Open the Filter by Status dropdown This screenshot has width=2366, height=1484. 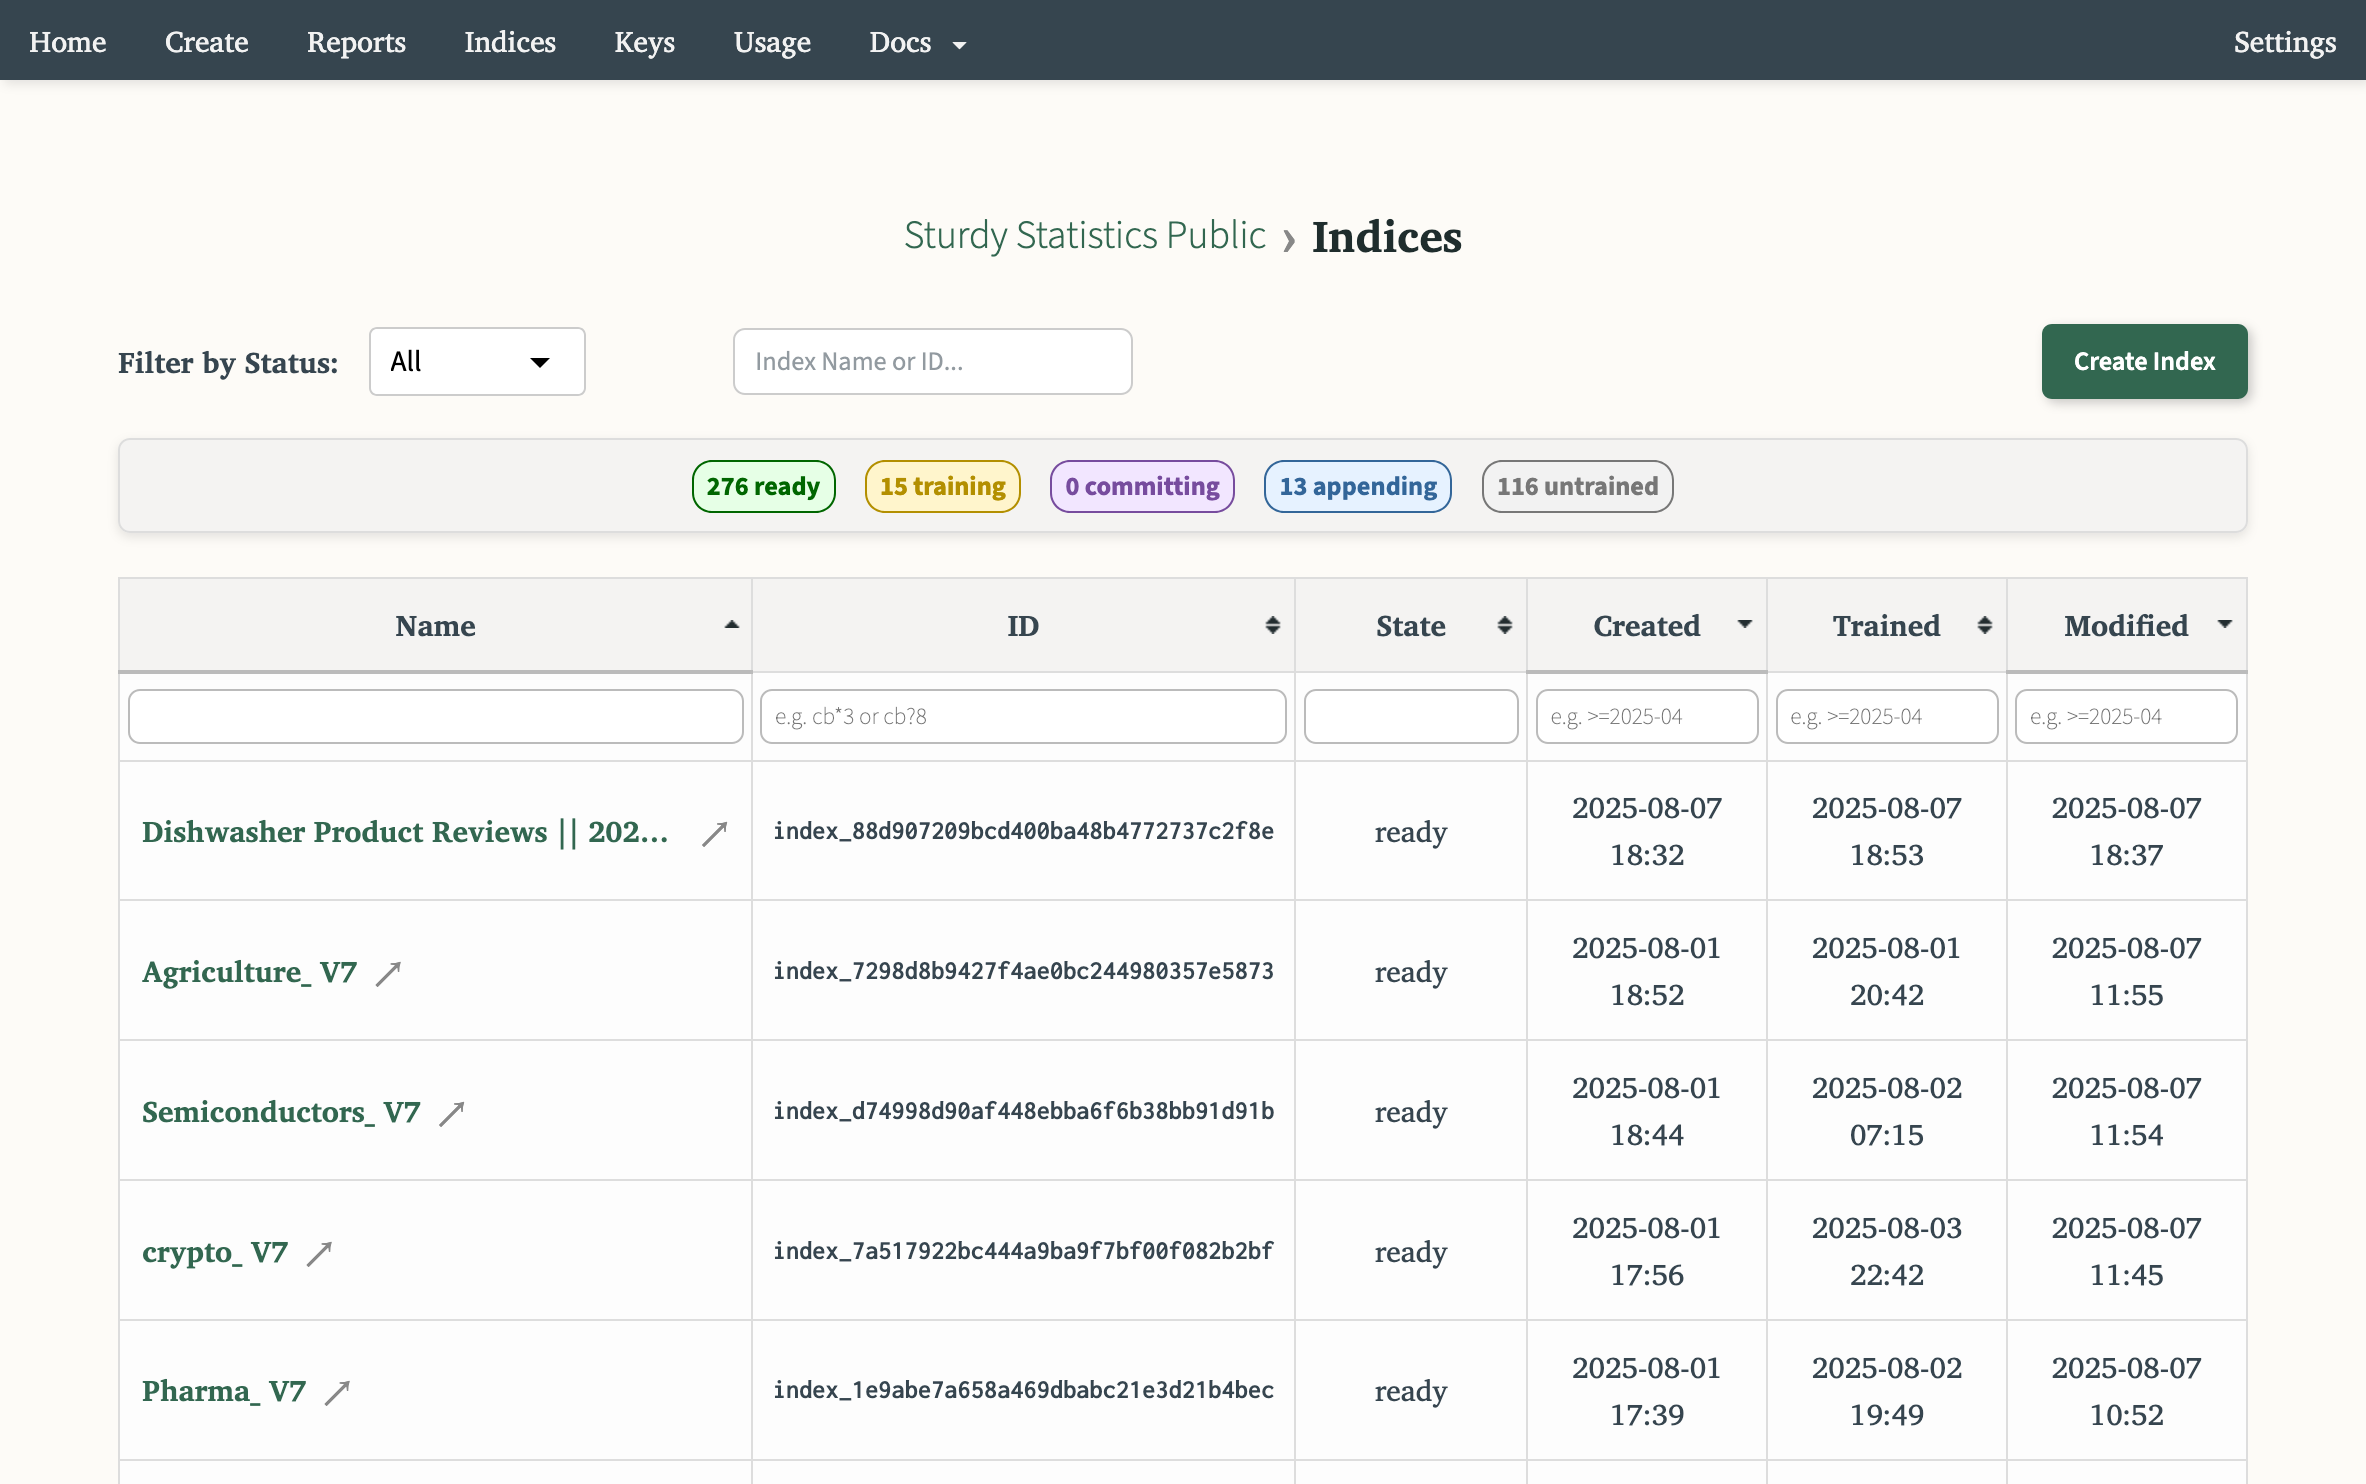point(477,361)
